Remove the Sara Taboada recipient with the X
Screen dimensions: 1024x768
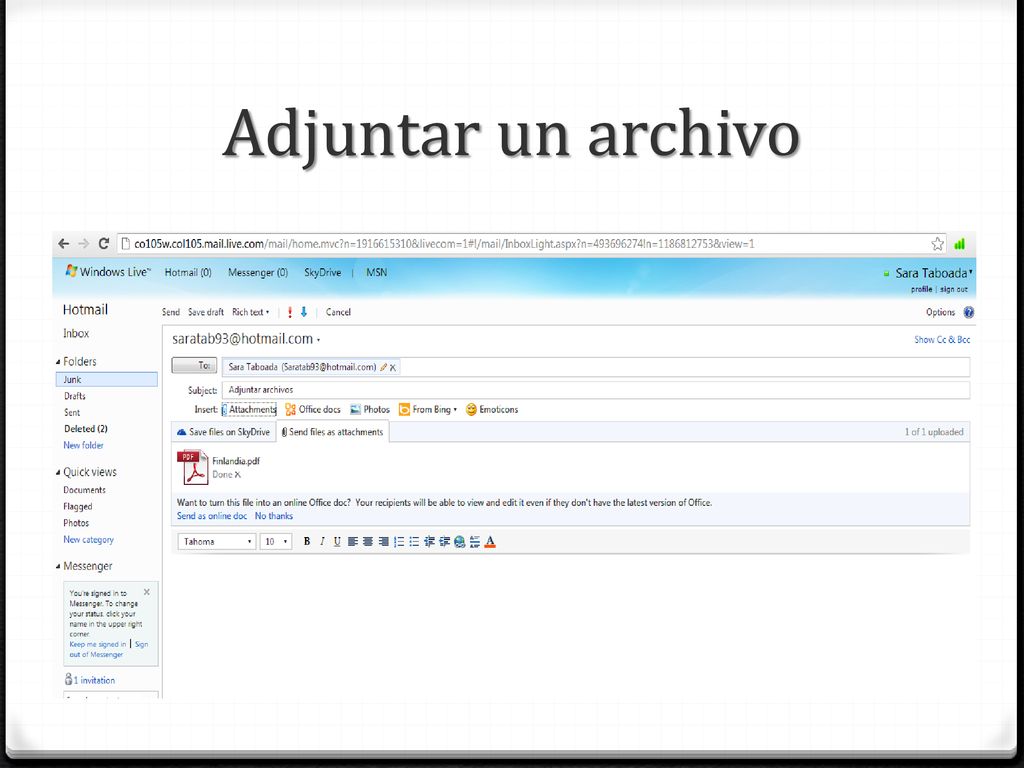click(392, 368)
